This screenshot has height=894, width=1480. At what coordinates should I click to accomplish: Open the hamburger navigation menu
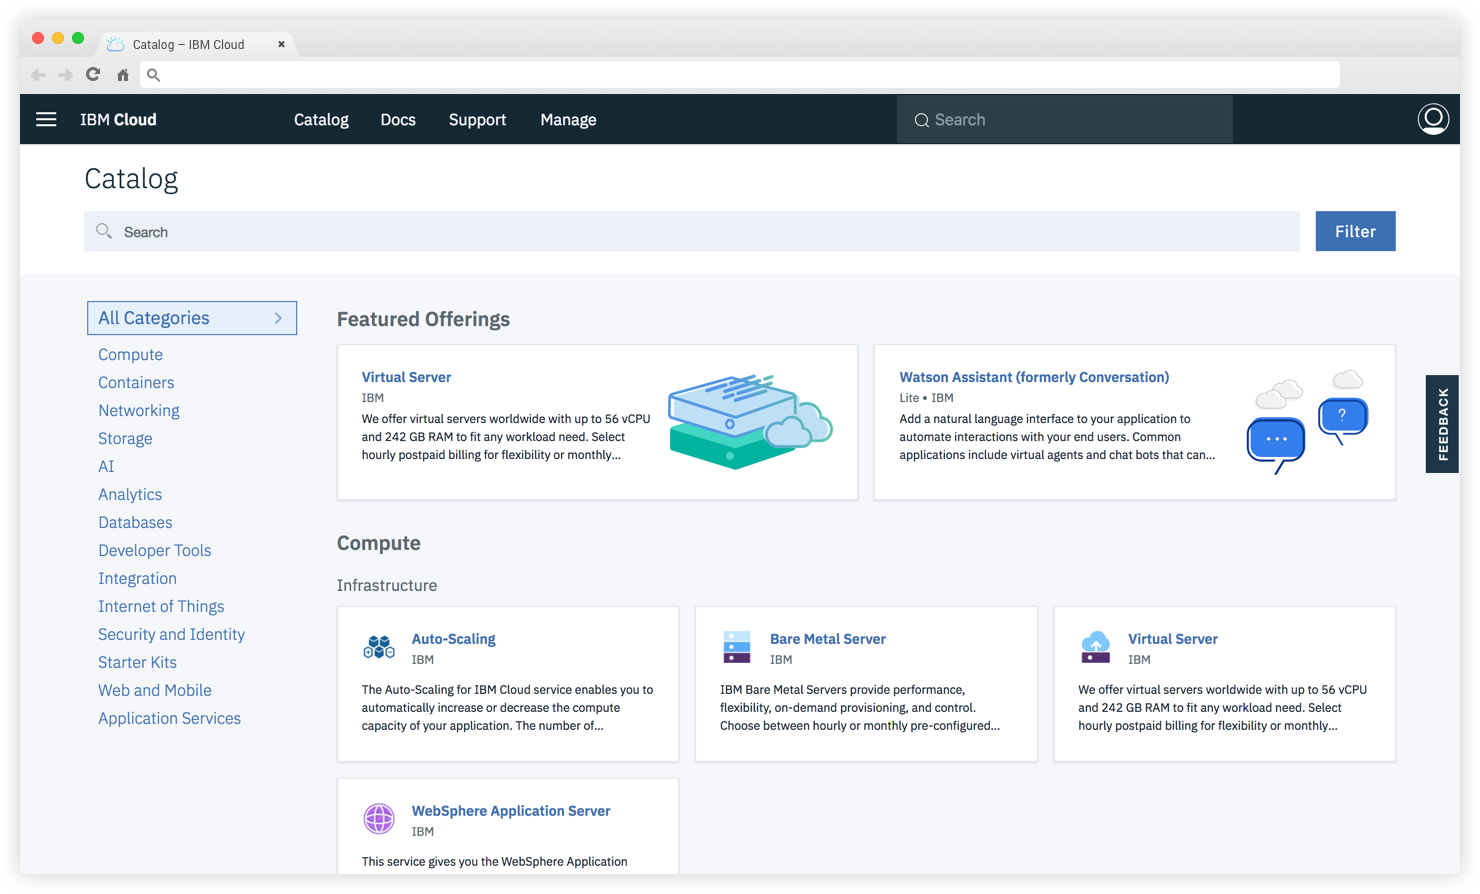46,119
